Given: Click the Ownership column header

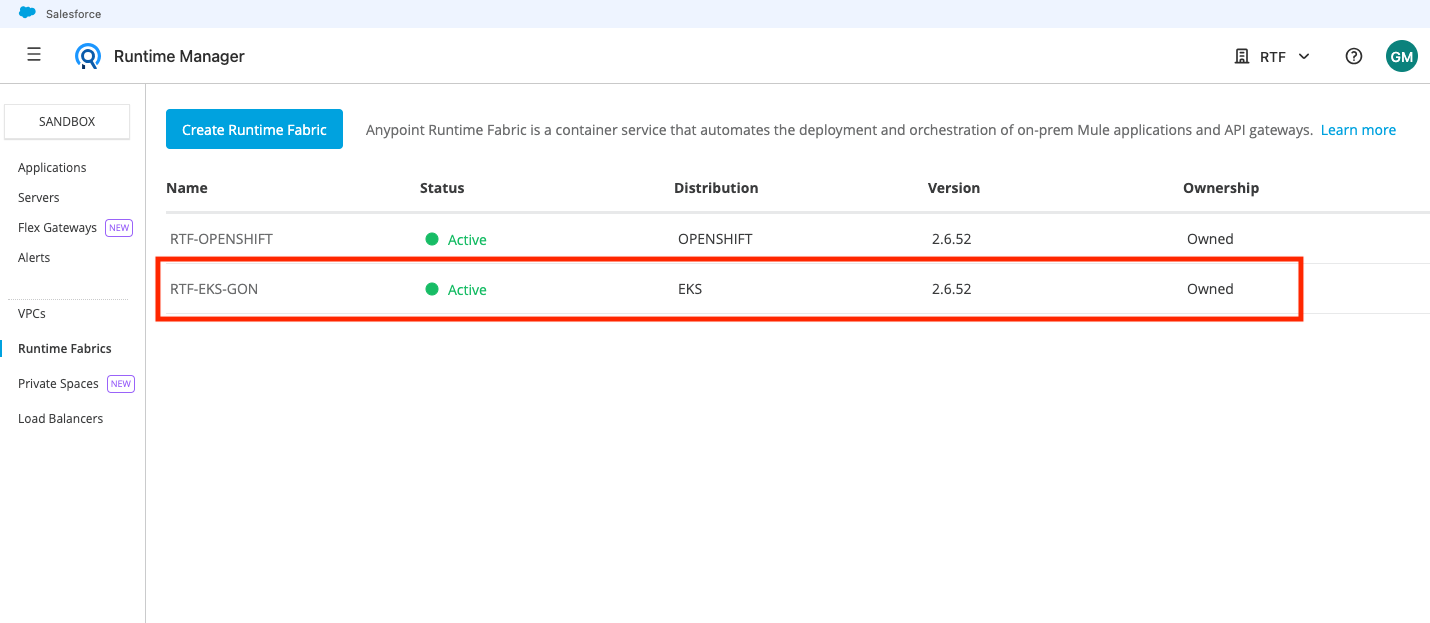Looking at the screenshot, I should pyautogui.click(x=1221, y=188).
